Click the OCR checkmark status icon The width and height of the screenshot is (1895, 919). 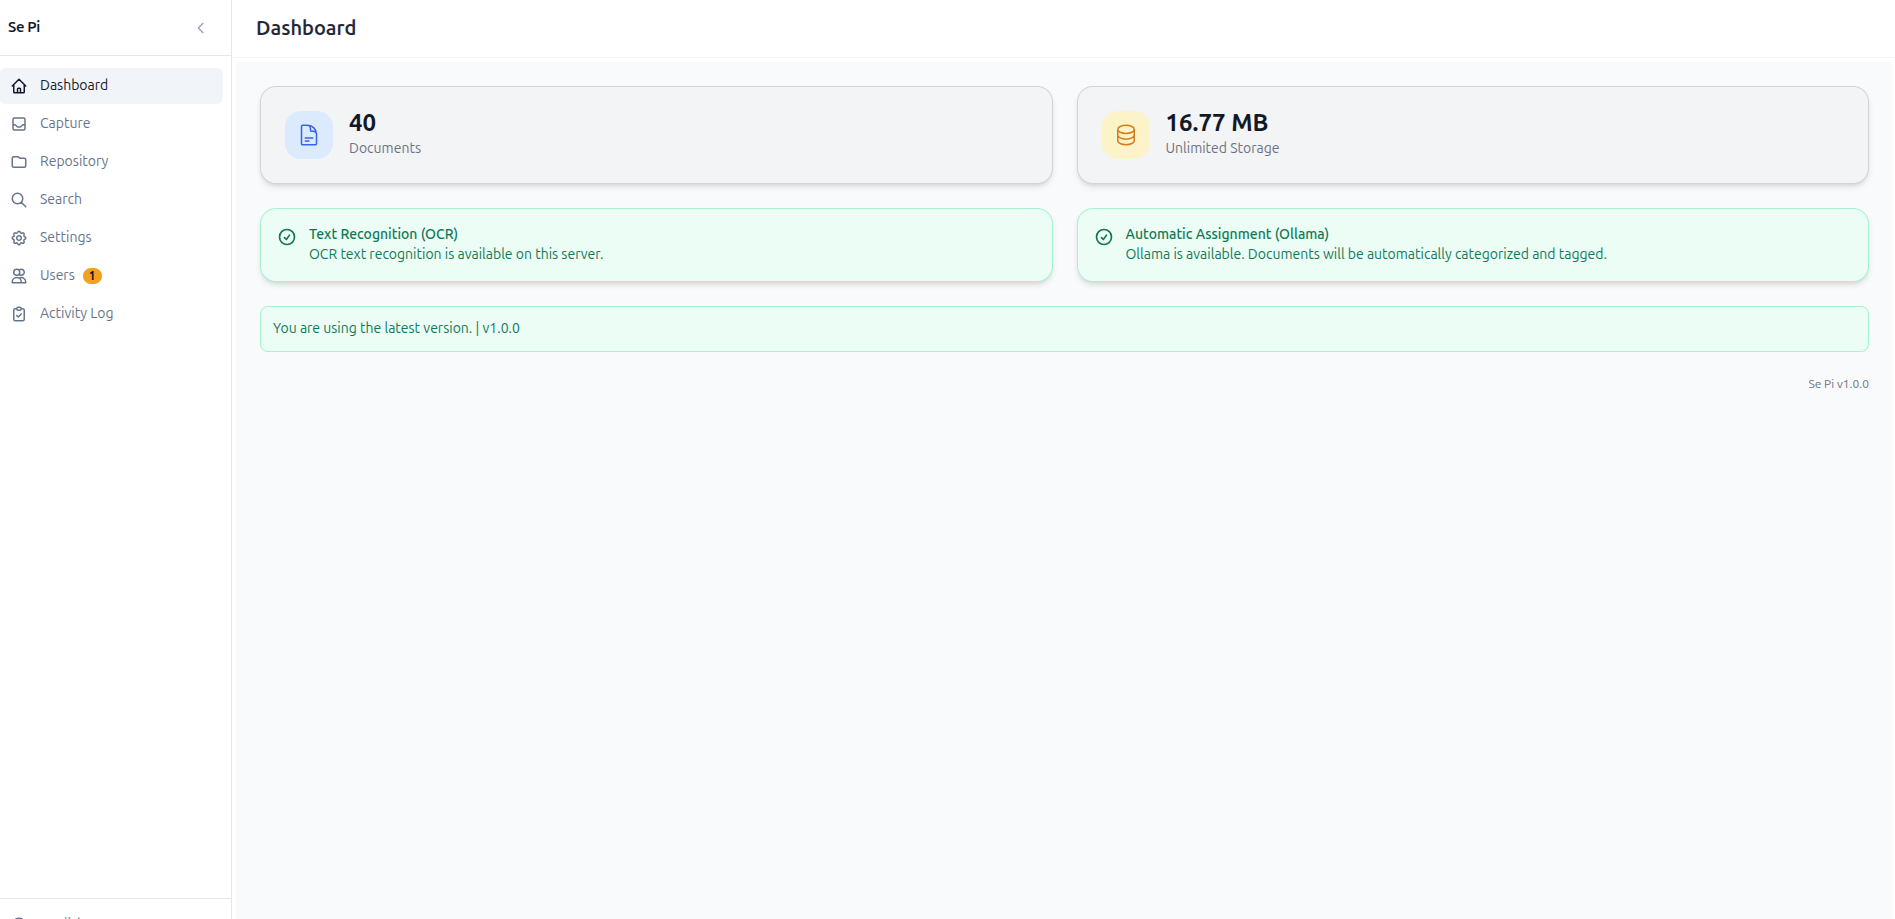287,237
